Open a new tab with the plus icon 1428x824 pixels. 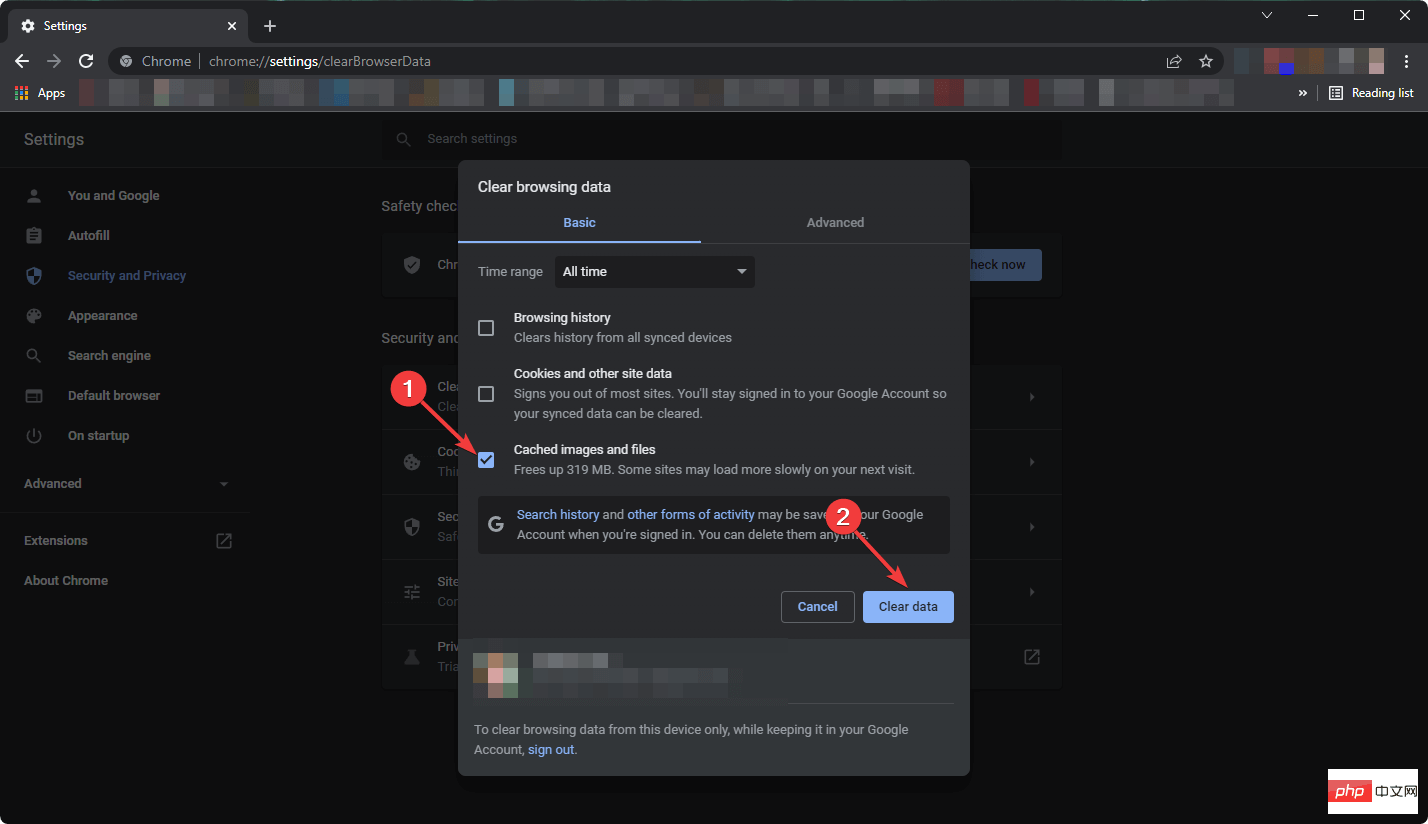(x=269, y=26)
